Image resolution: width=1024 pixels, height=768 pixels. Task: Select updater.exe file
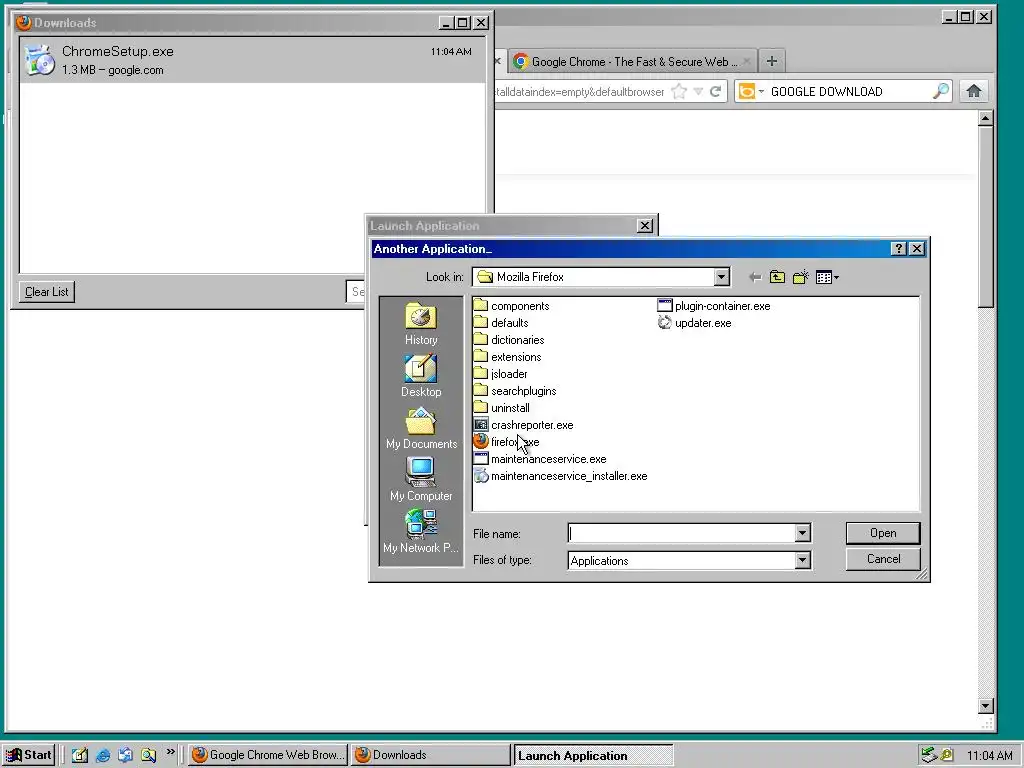[x=694, y=323]
